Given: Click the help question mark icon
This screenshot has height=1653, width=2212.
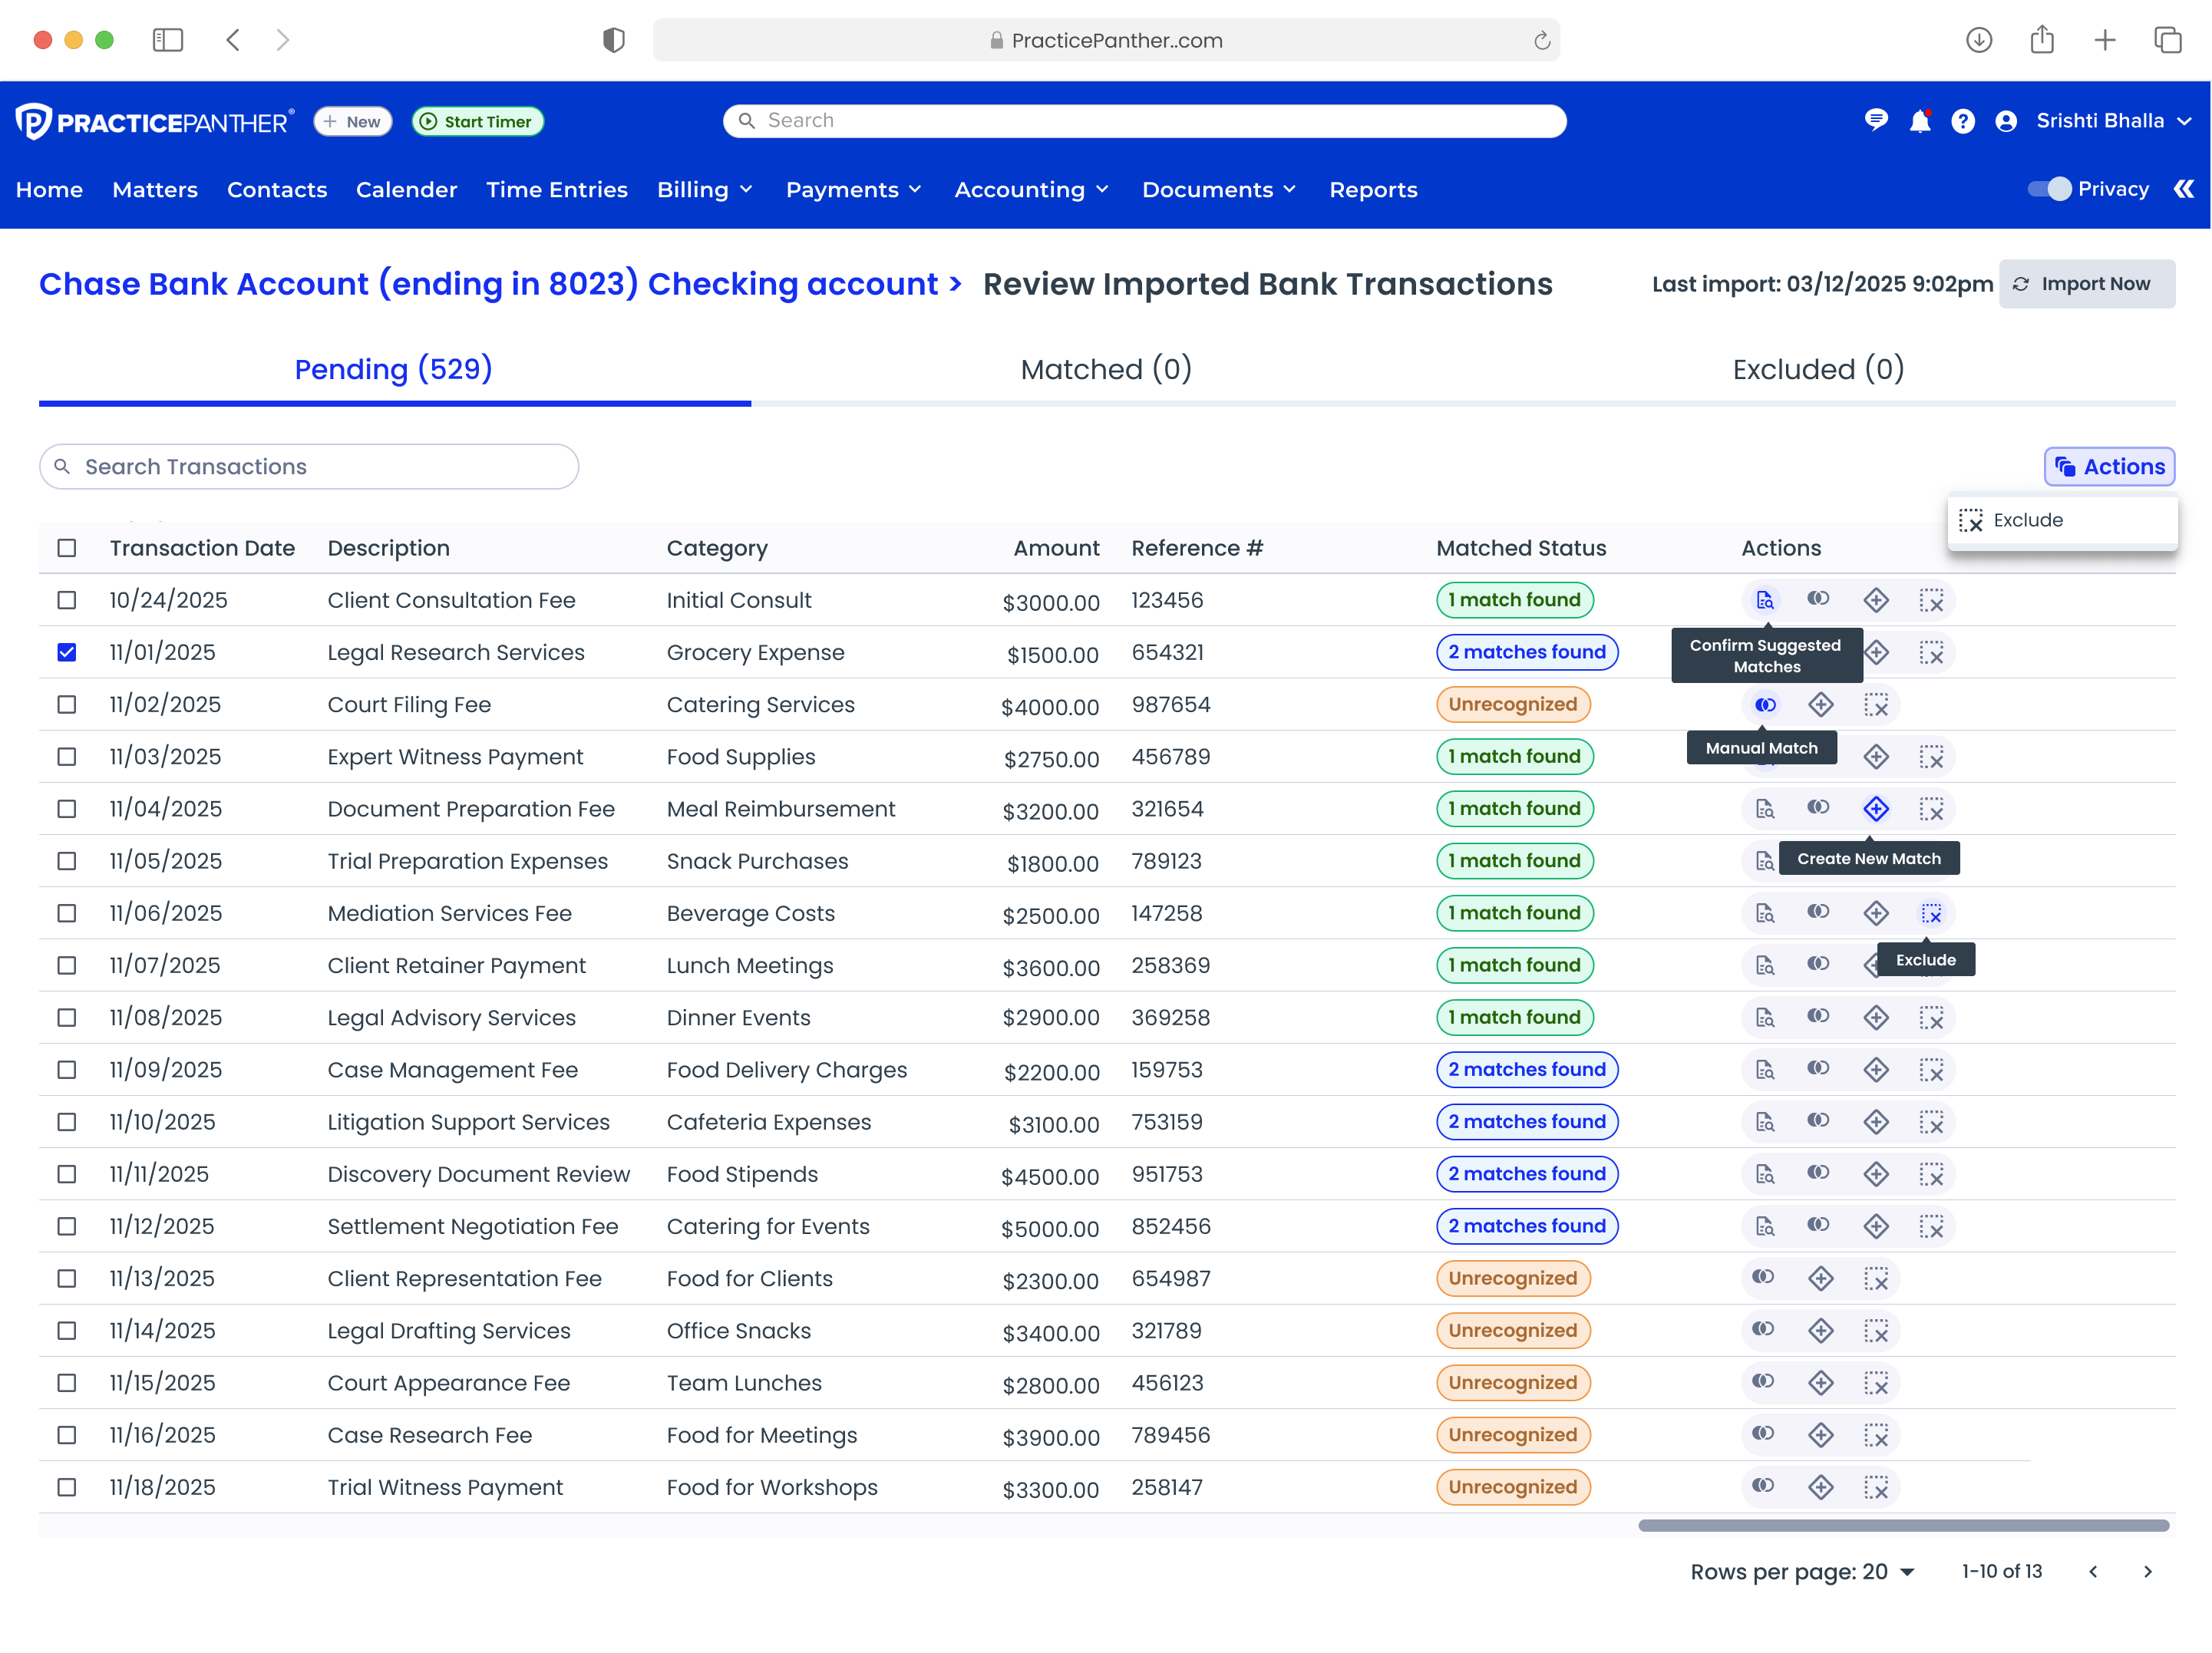Looking at the screenshot, I should click(x=1962, y=122).
